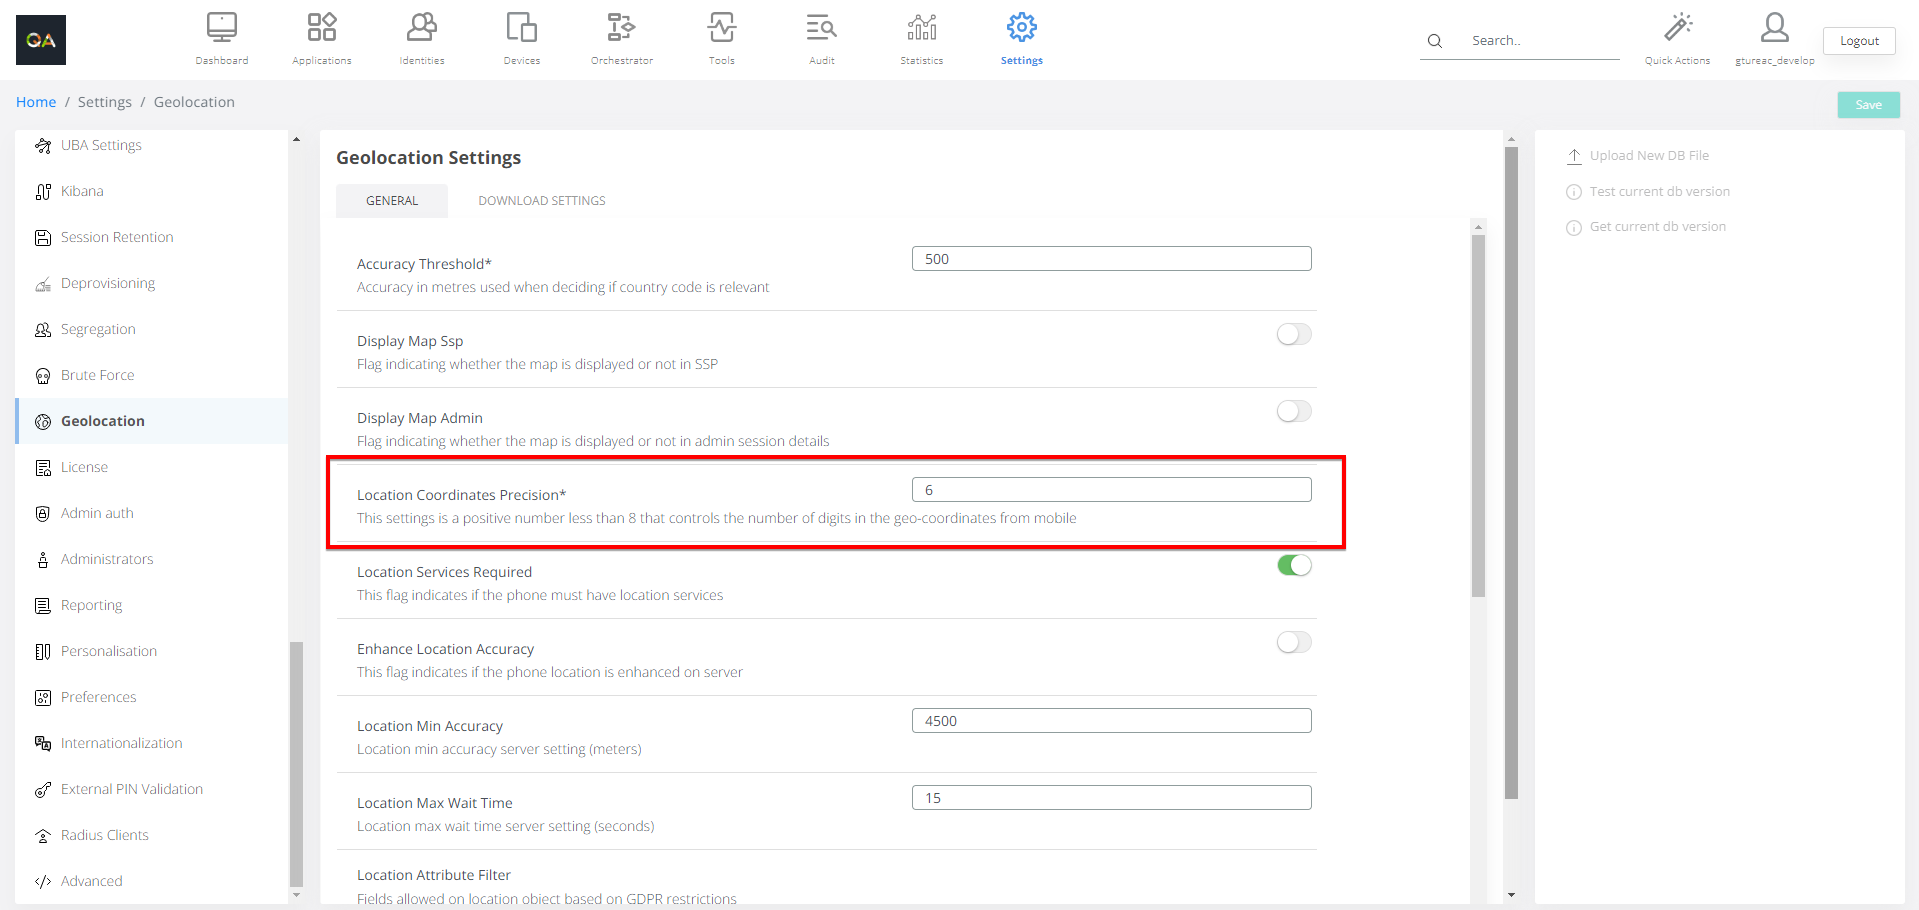Image resolution: width=1919 pixels, height=910 pixels.
Task: Open the Dashboard icon in top navigation
Action: click(x=221, y=28)
